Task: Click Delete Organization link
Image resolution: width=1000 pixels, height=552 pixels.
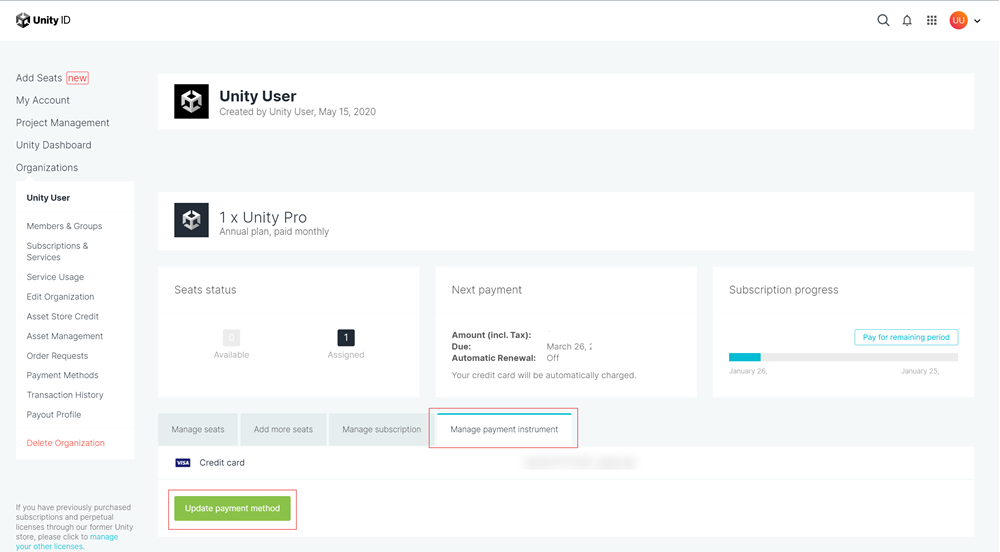Action: pyautogui.click(x=66, y=443)
